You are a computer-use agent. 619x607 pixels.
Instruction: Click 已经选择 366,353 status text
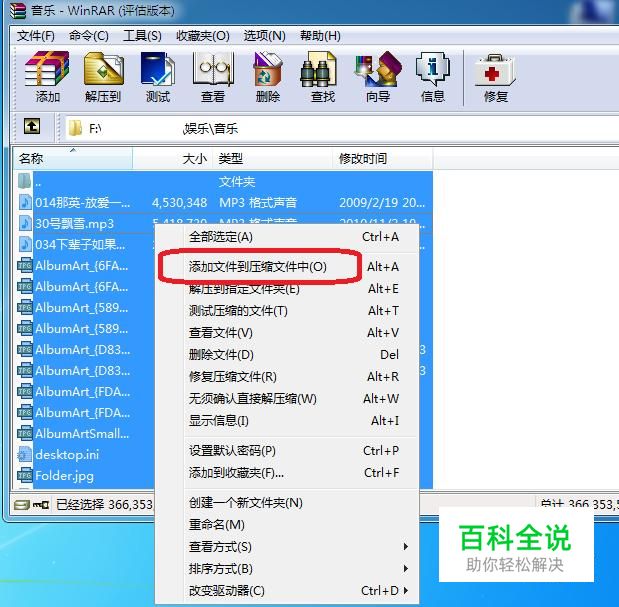pos(104,504)
